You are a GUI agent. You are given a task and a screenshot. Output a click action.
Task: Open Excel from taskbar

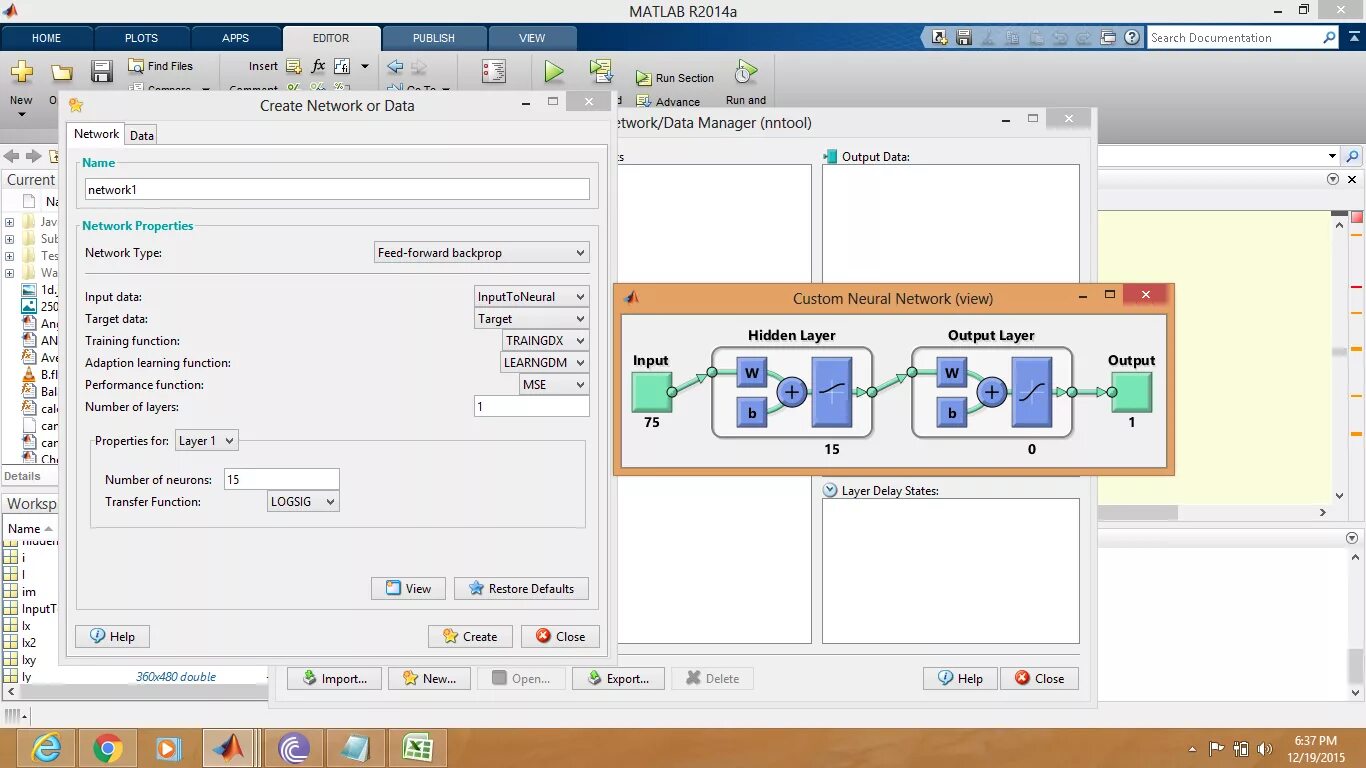417,748
